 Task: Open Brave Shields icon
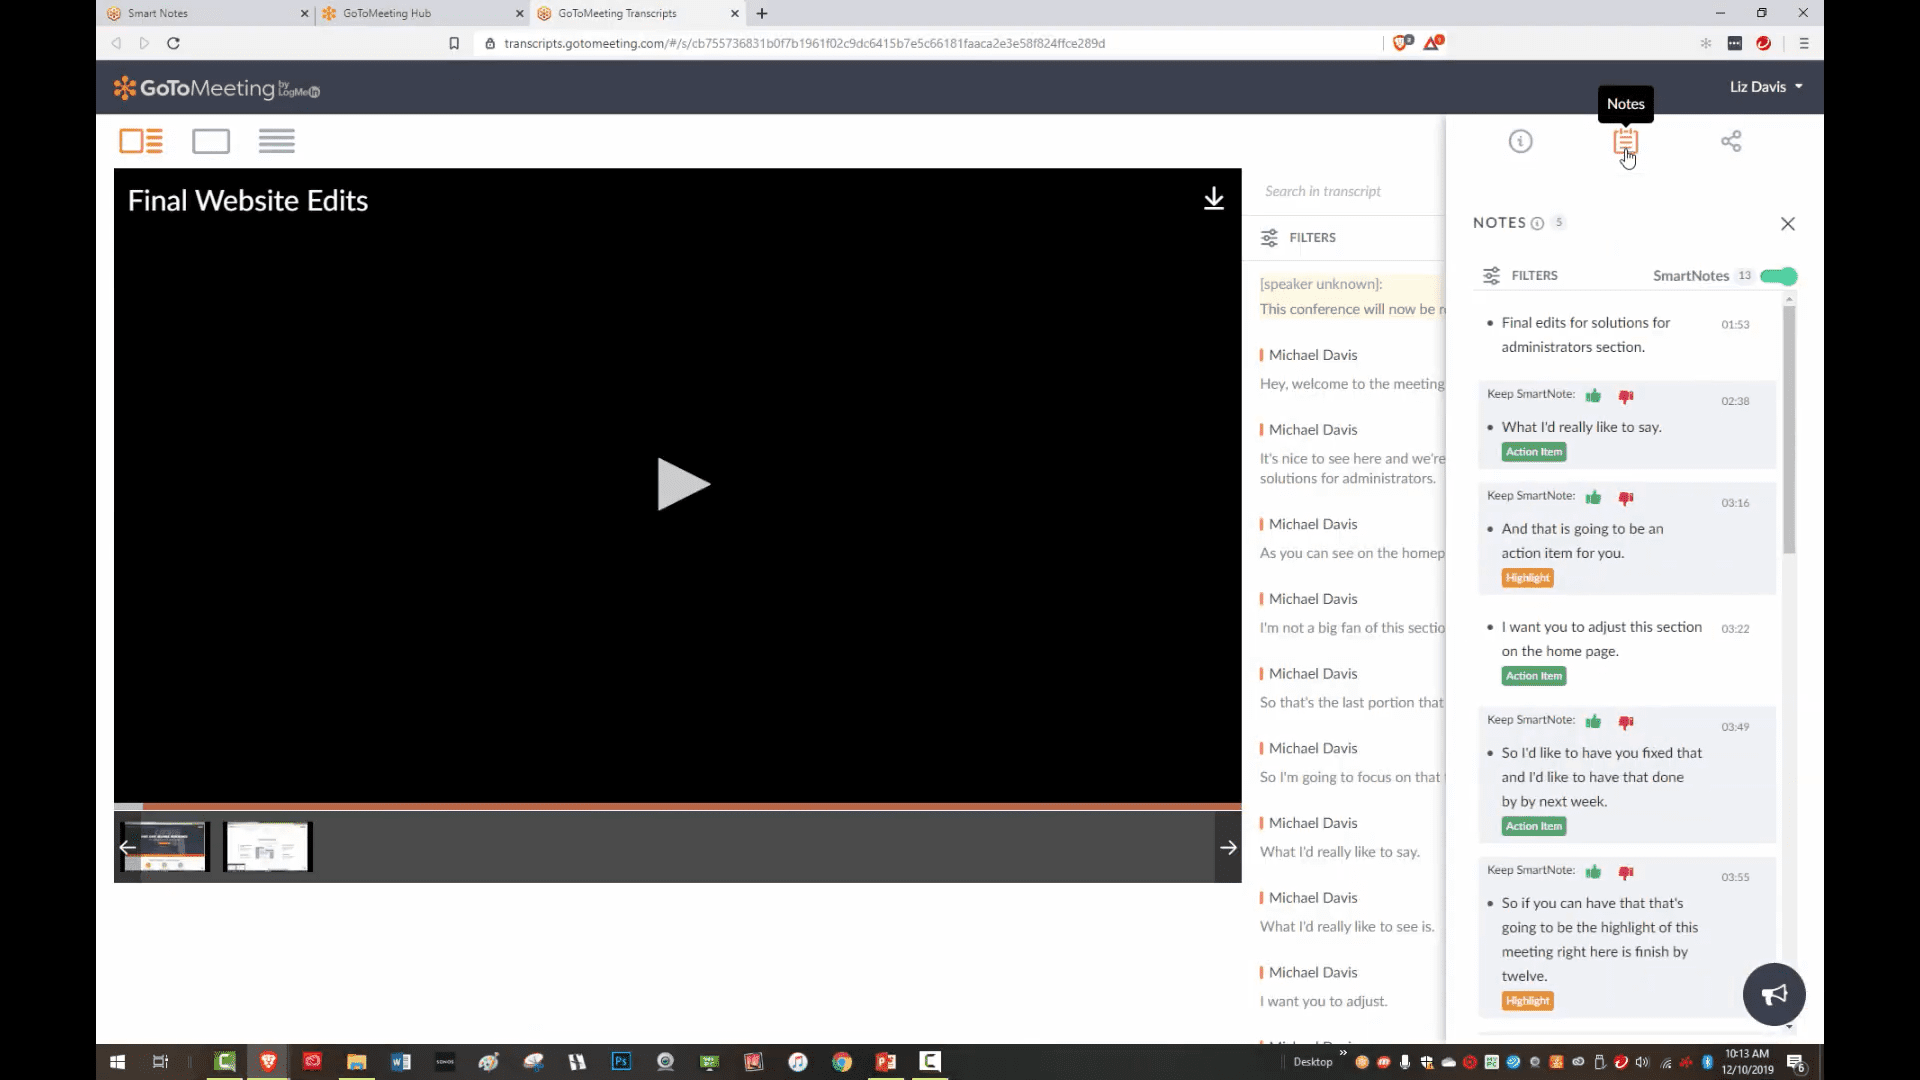tap(1403, 43)
